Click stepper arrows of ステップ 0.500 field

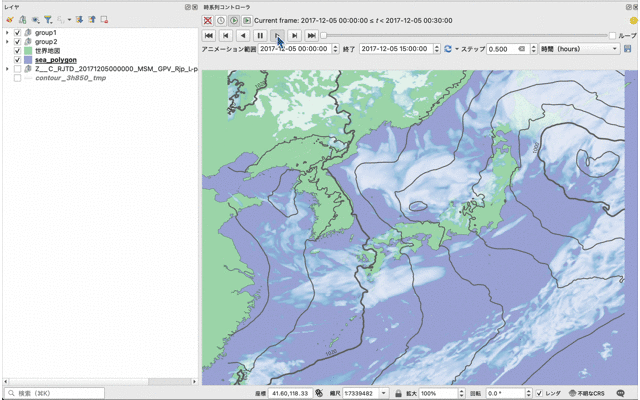[x=533, y=49]
